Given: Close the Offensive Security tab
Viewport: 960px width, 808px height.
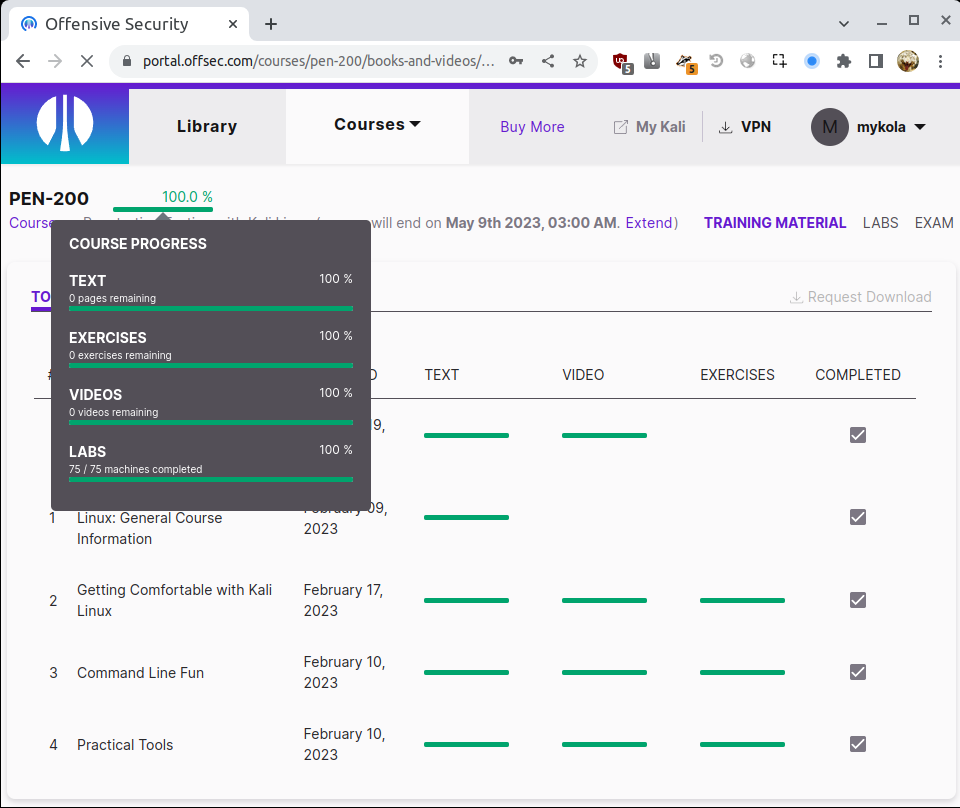Looking at the screenshot, I should (x=233, y=24).
